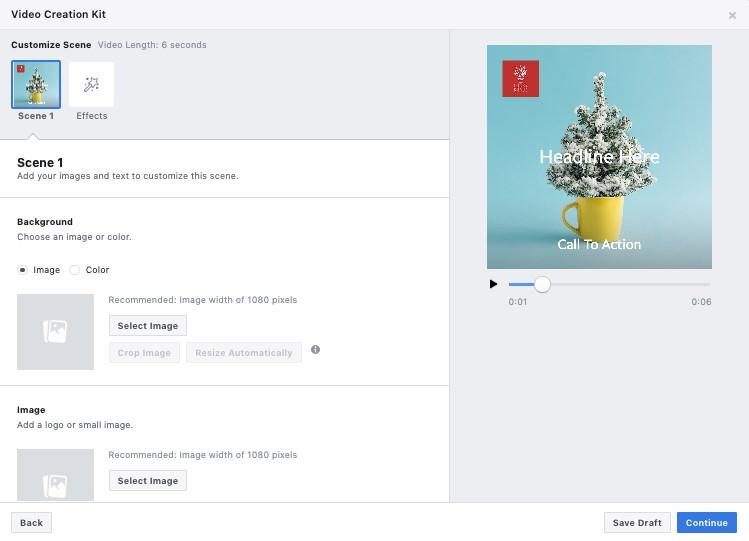Choose the Color background radio button
This screenshot has width=749, height=541.
[x=75, y=270]
